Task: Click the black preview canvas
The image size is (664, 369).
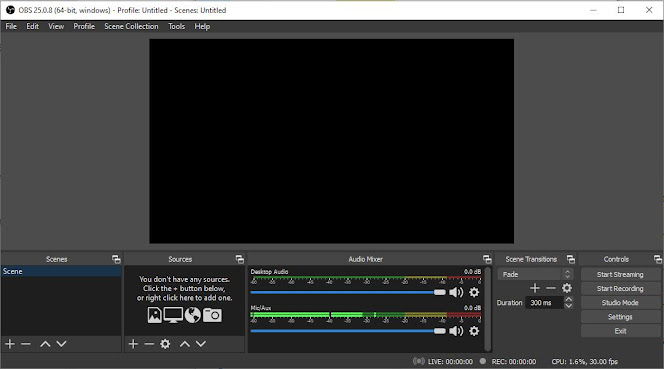Action: tap(332, 141)
